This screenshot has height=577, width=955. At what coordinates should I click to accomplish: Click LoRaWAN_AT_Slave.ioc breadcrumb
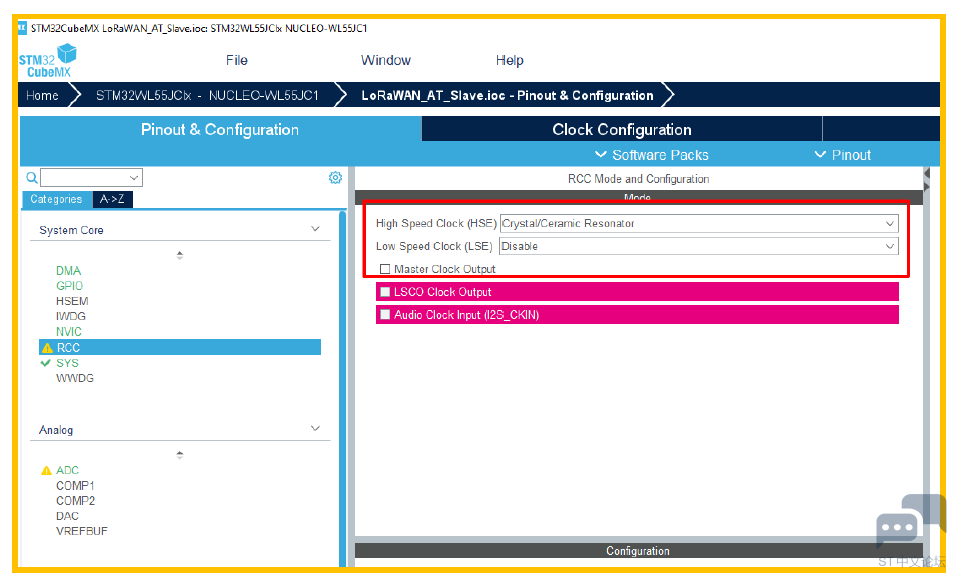click(507, 96)
